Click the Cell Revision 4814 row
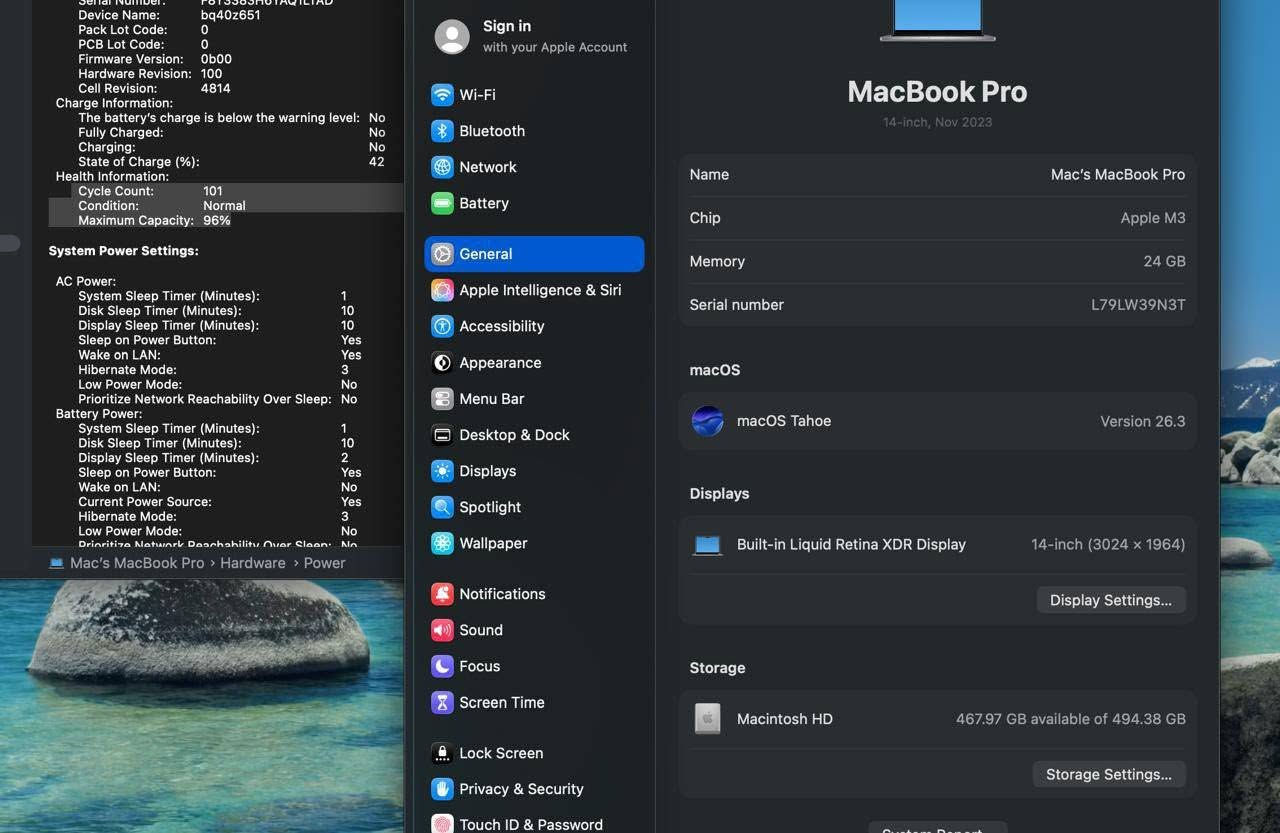Viewport: 1280px width, 833px height. coord(154,88)
